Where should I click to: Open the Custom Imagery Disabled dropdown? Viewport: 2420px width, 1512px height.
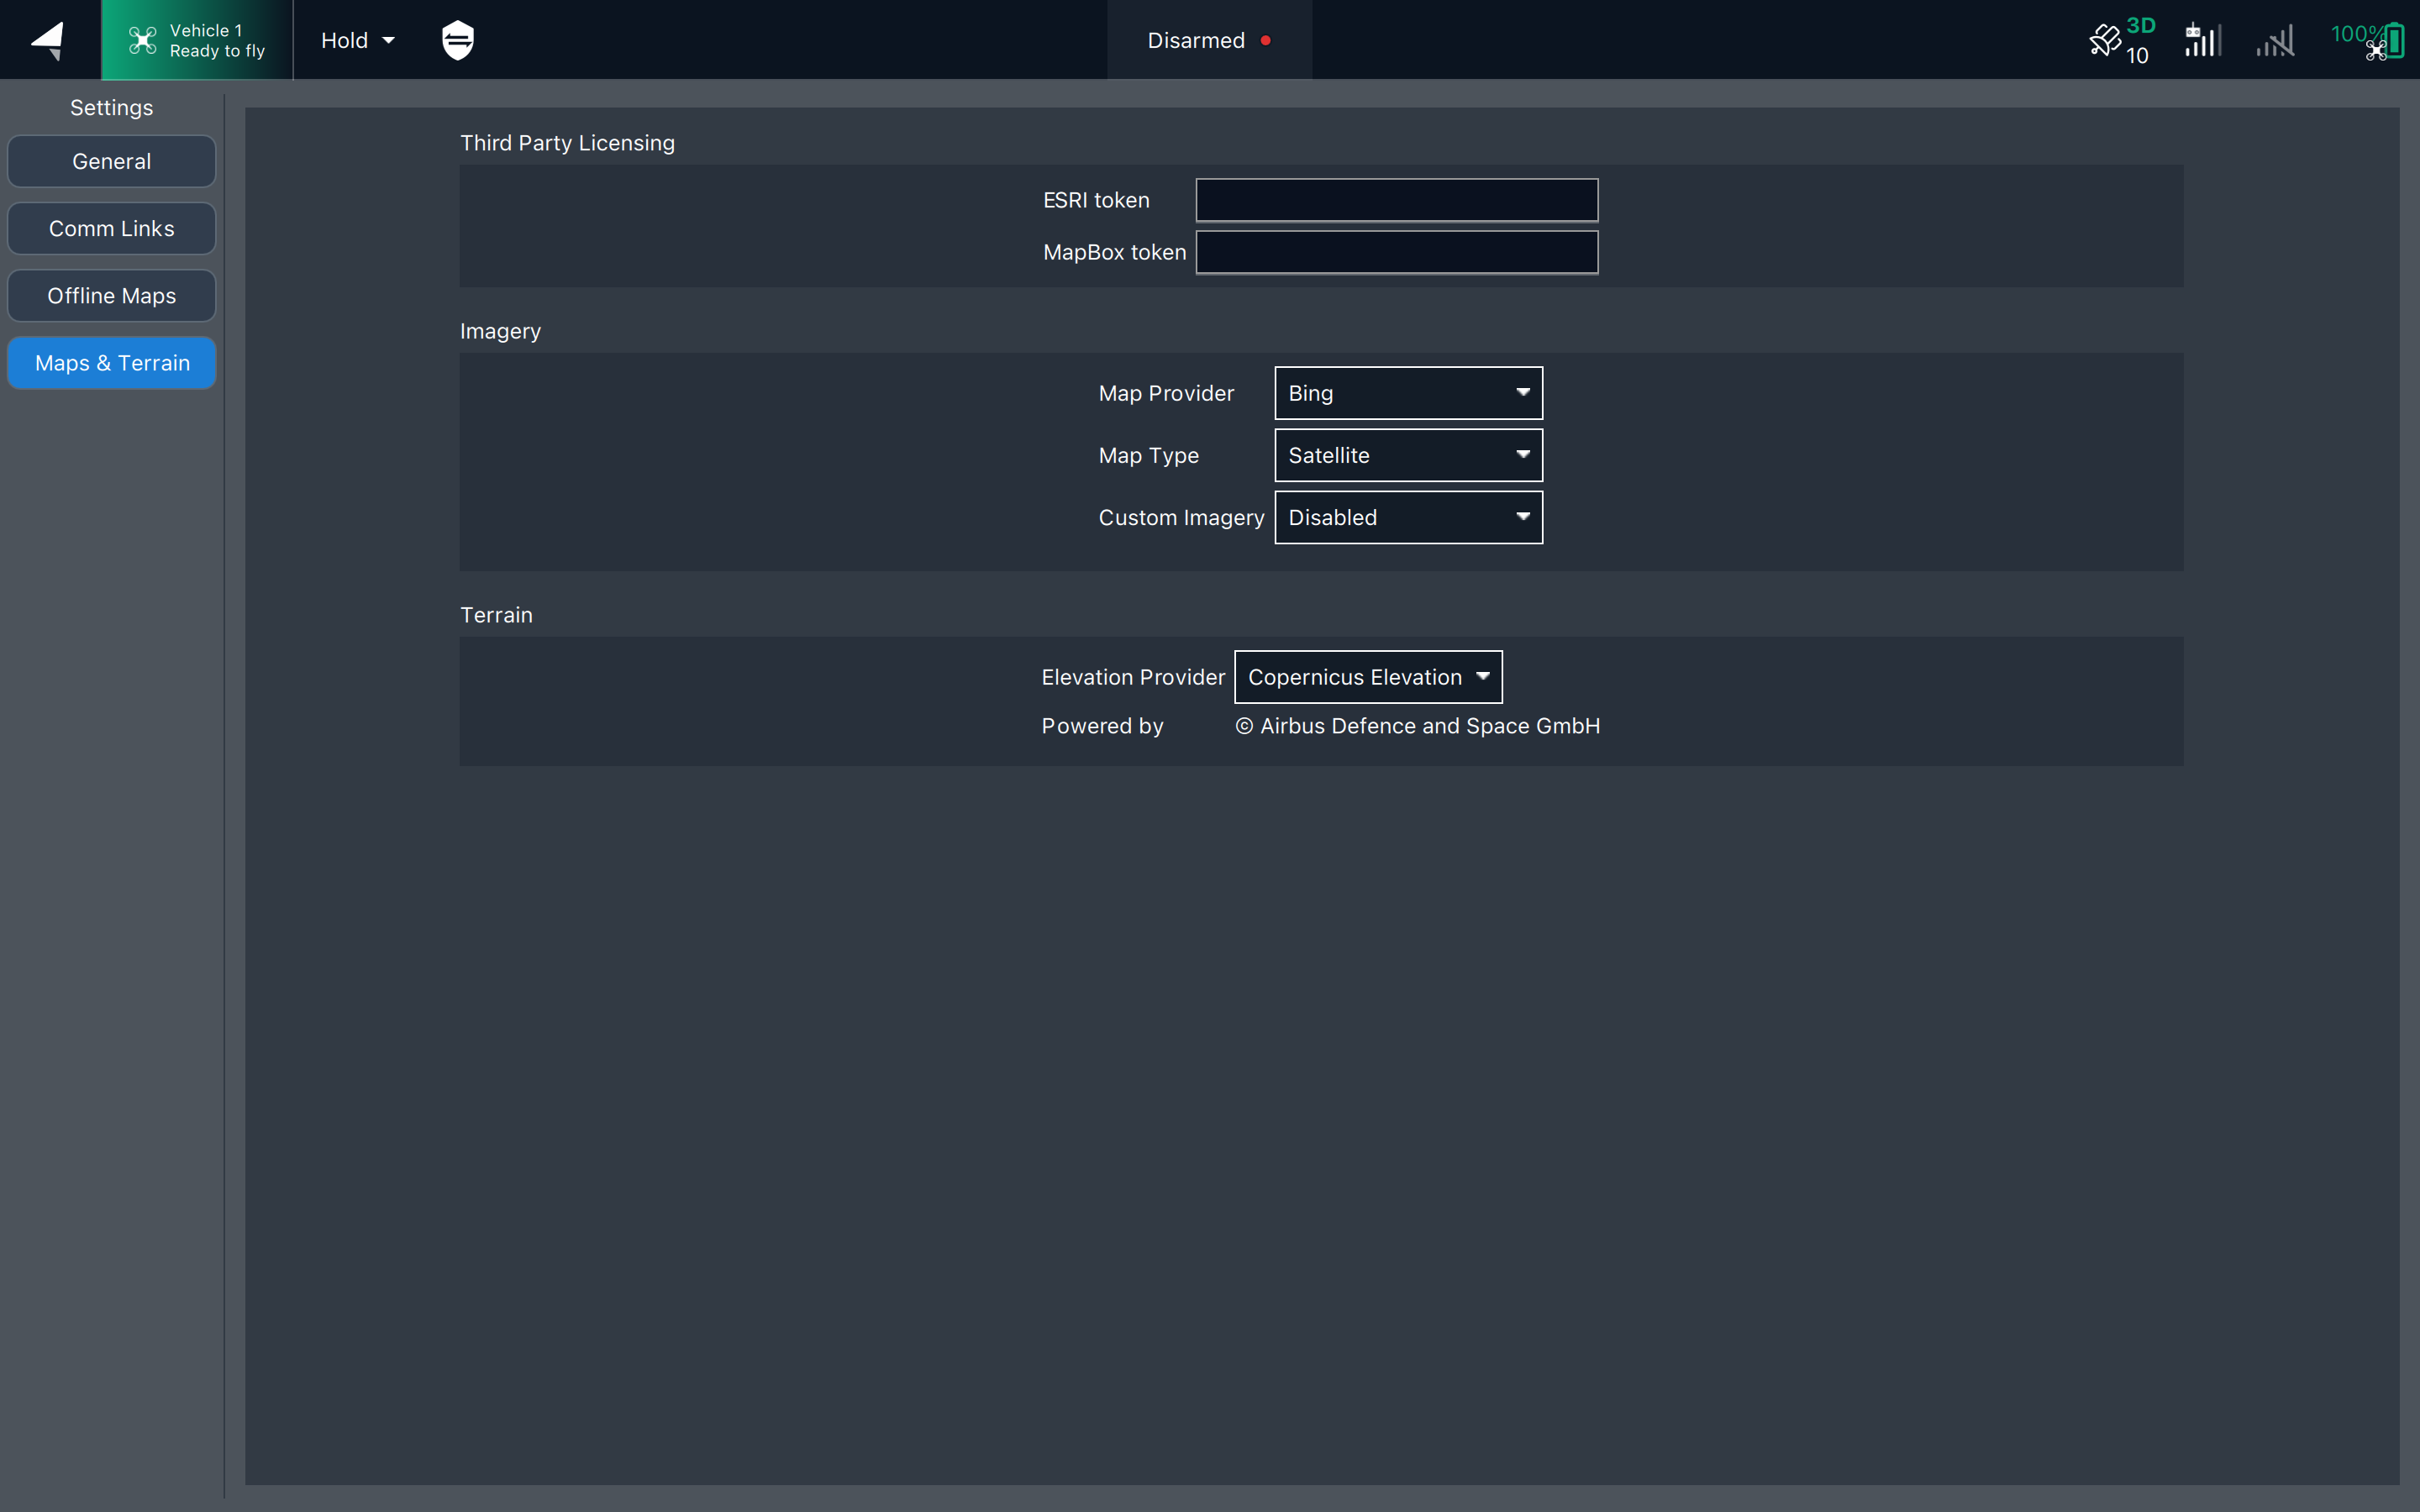coord(1408,517)
